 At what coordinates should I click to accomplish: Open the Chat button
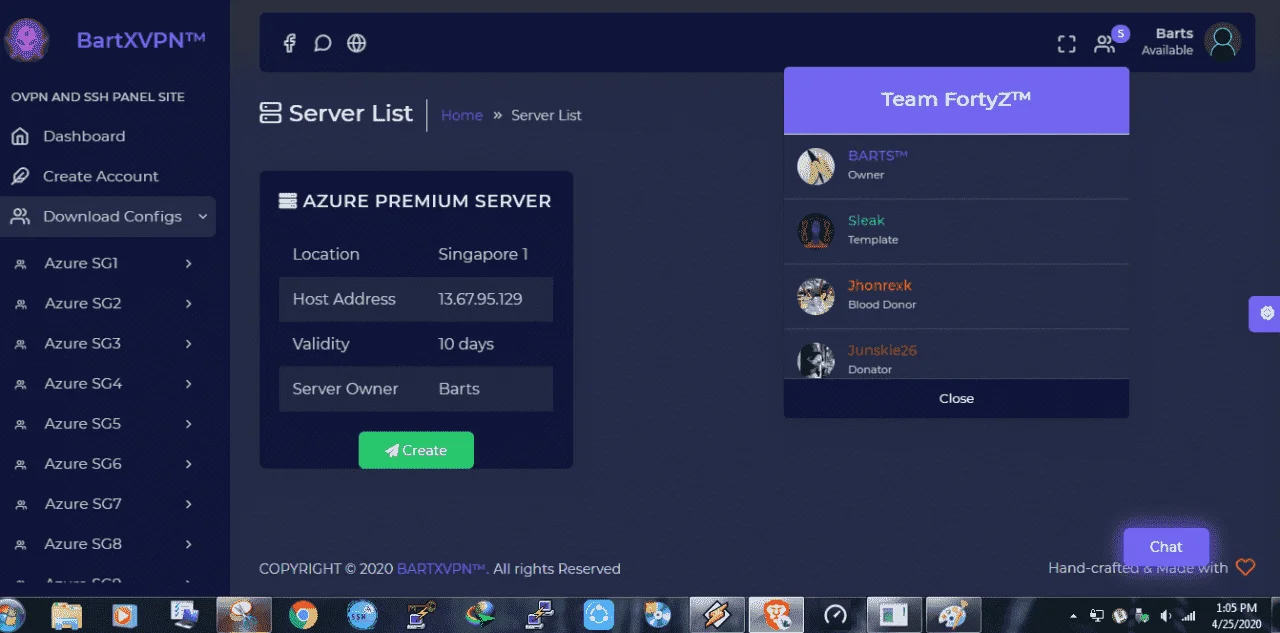click(1166, 546)
